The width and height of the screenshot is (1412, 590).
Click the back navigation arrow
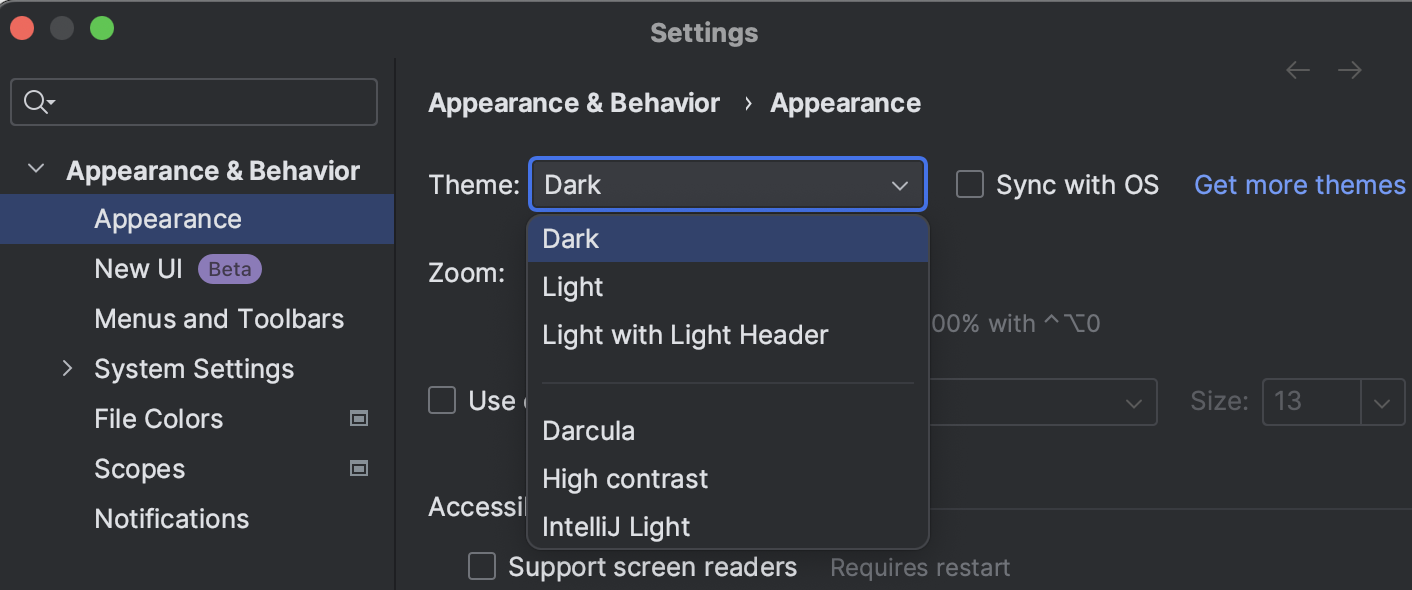[1297, 70]
